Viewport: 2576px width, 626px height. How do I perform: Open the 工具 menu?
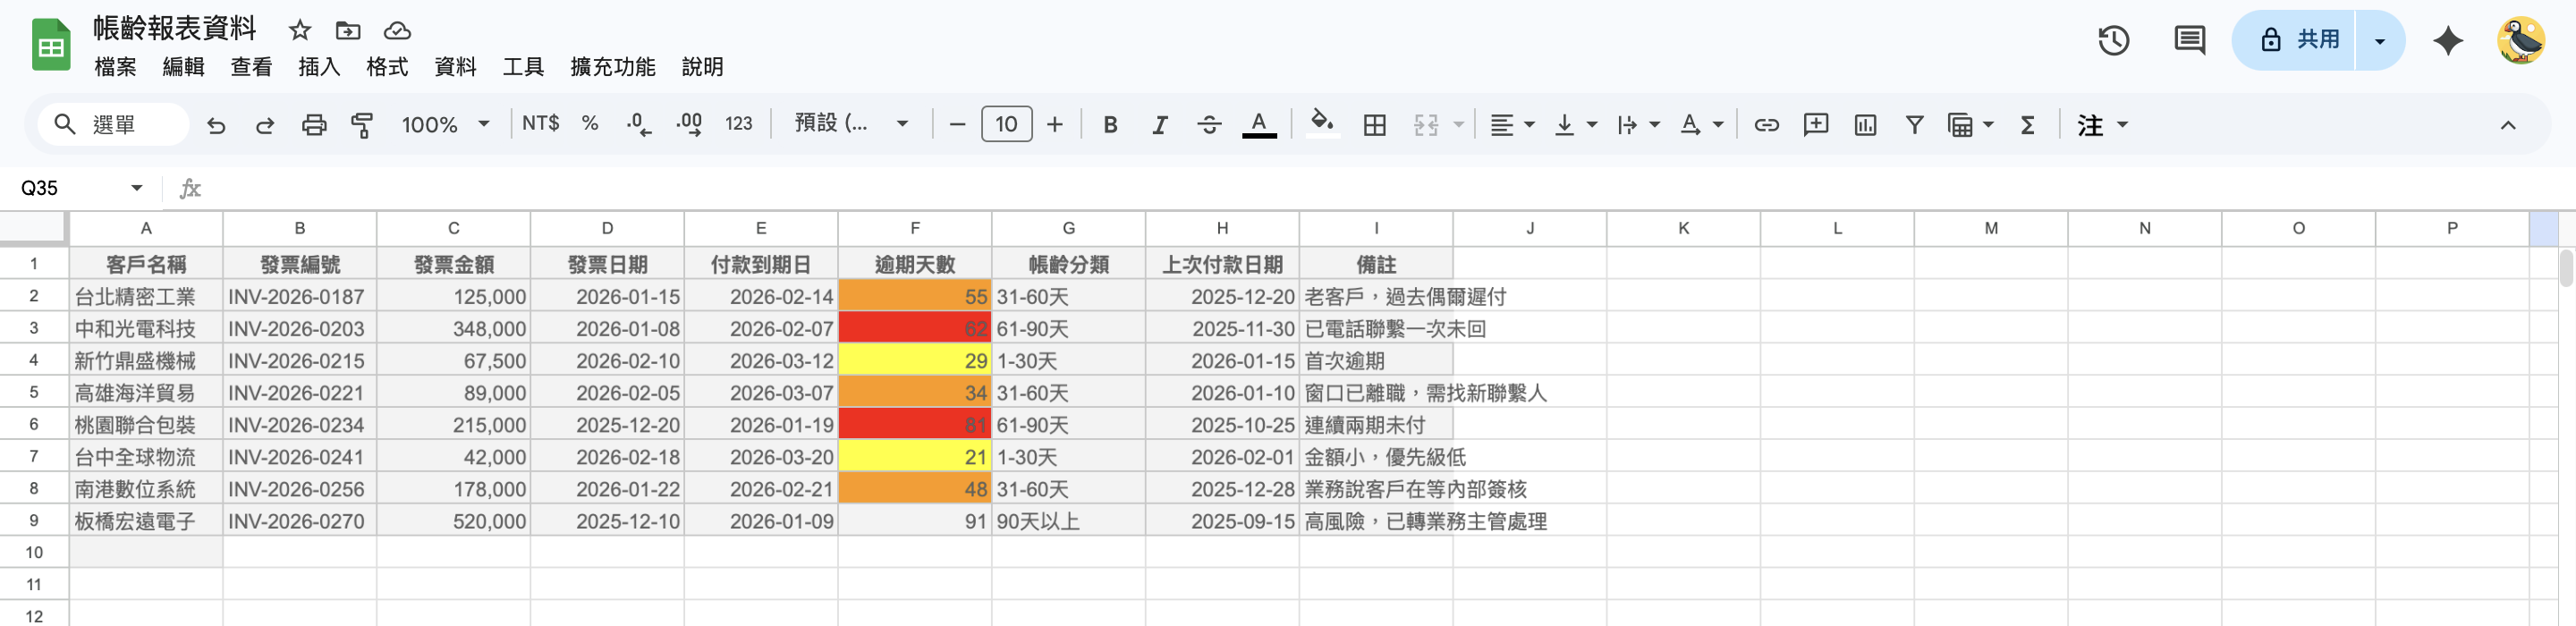[x=523, y=67]
